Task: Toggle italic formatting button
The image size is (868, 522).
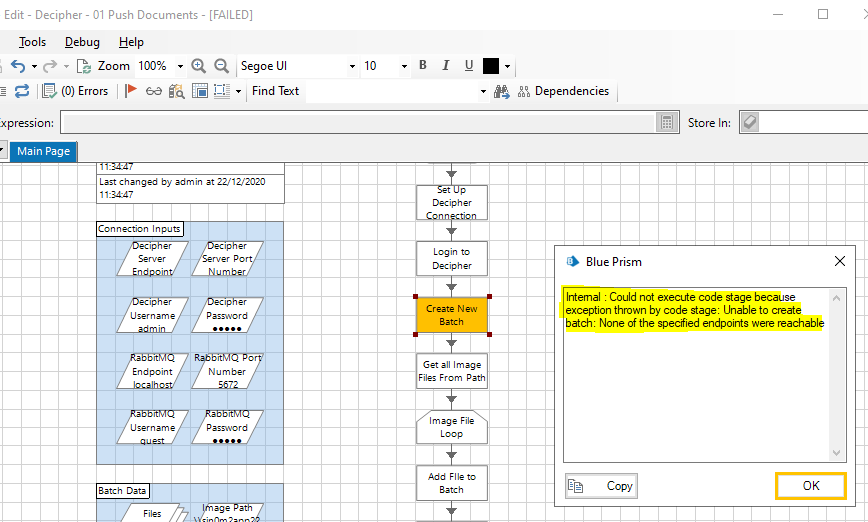Action: [x=445, y=66]
